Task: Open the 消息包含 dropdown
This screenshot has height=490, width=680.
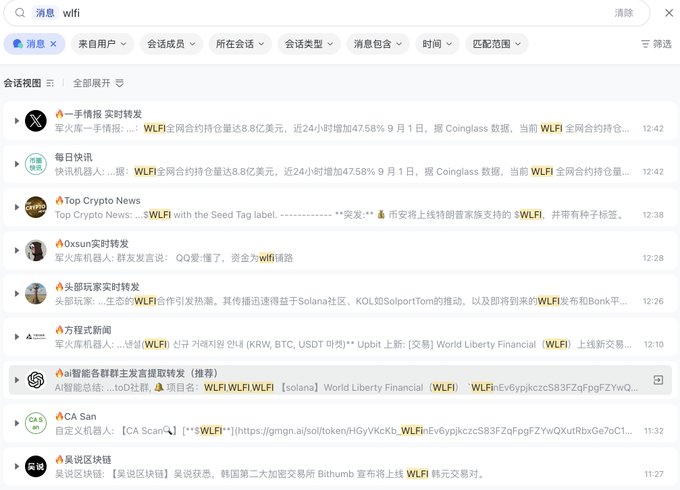Action: 378,44
